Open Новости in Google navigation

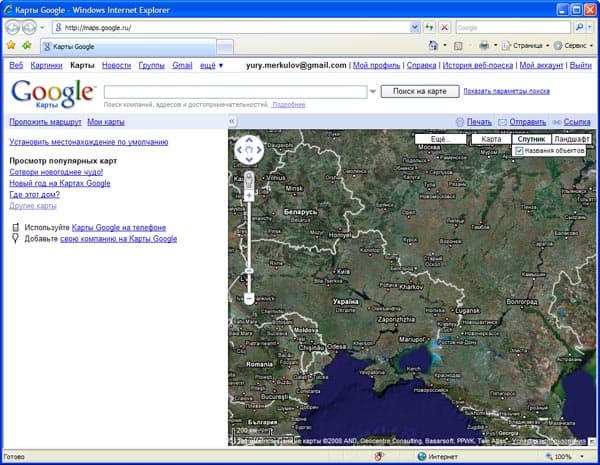pyautogui.click(x=116, y=65)
